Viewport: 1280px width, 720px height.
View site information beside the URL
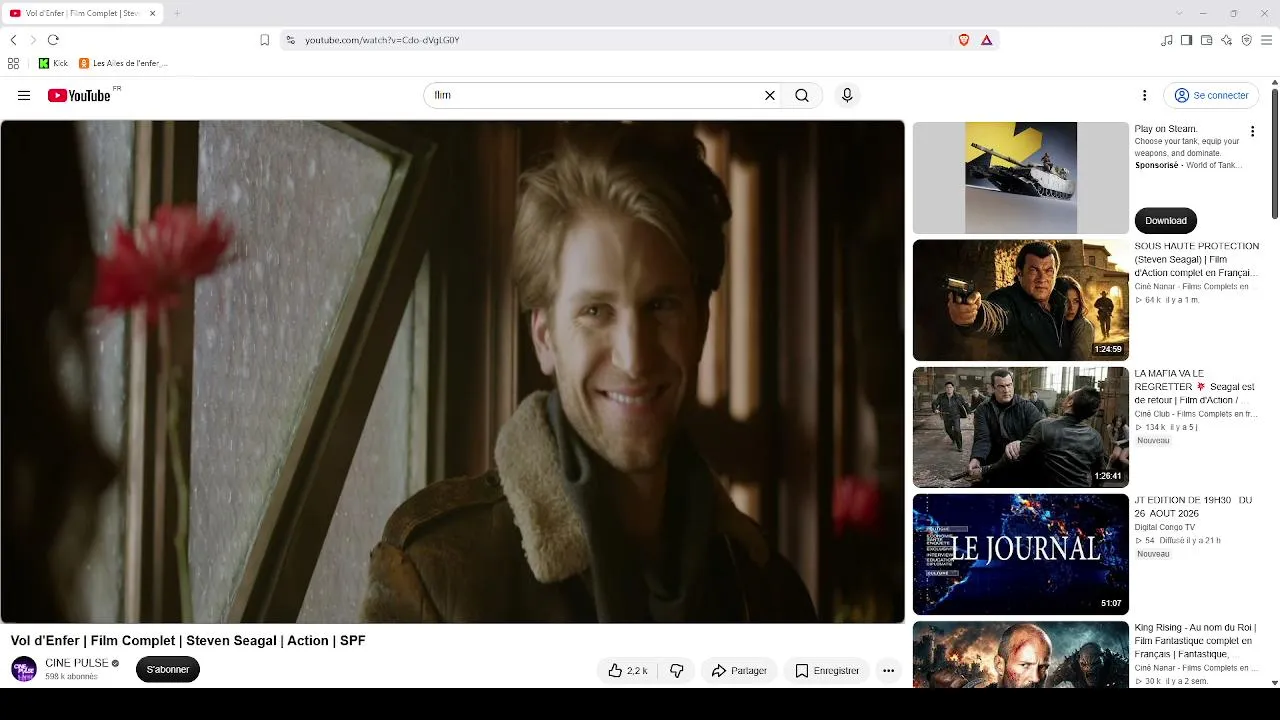290,40
